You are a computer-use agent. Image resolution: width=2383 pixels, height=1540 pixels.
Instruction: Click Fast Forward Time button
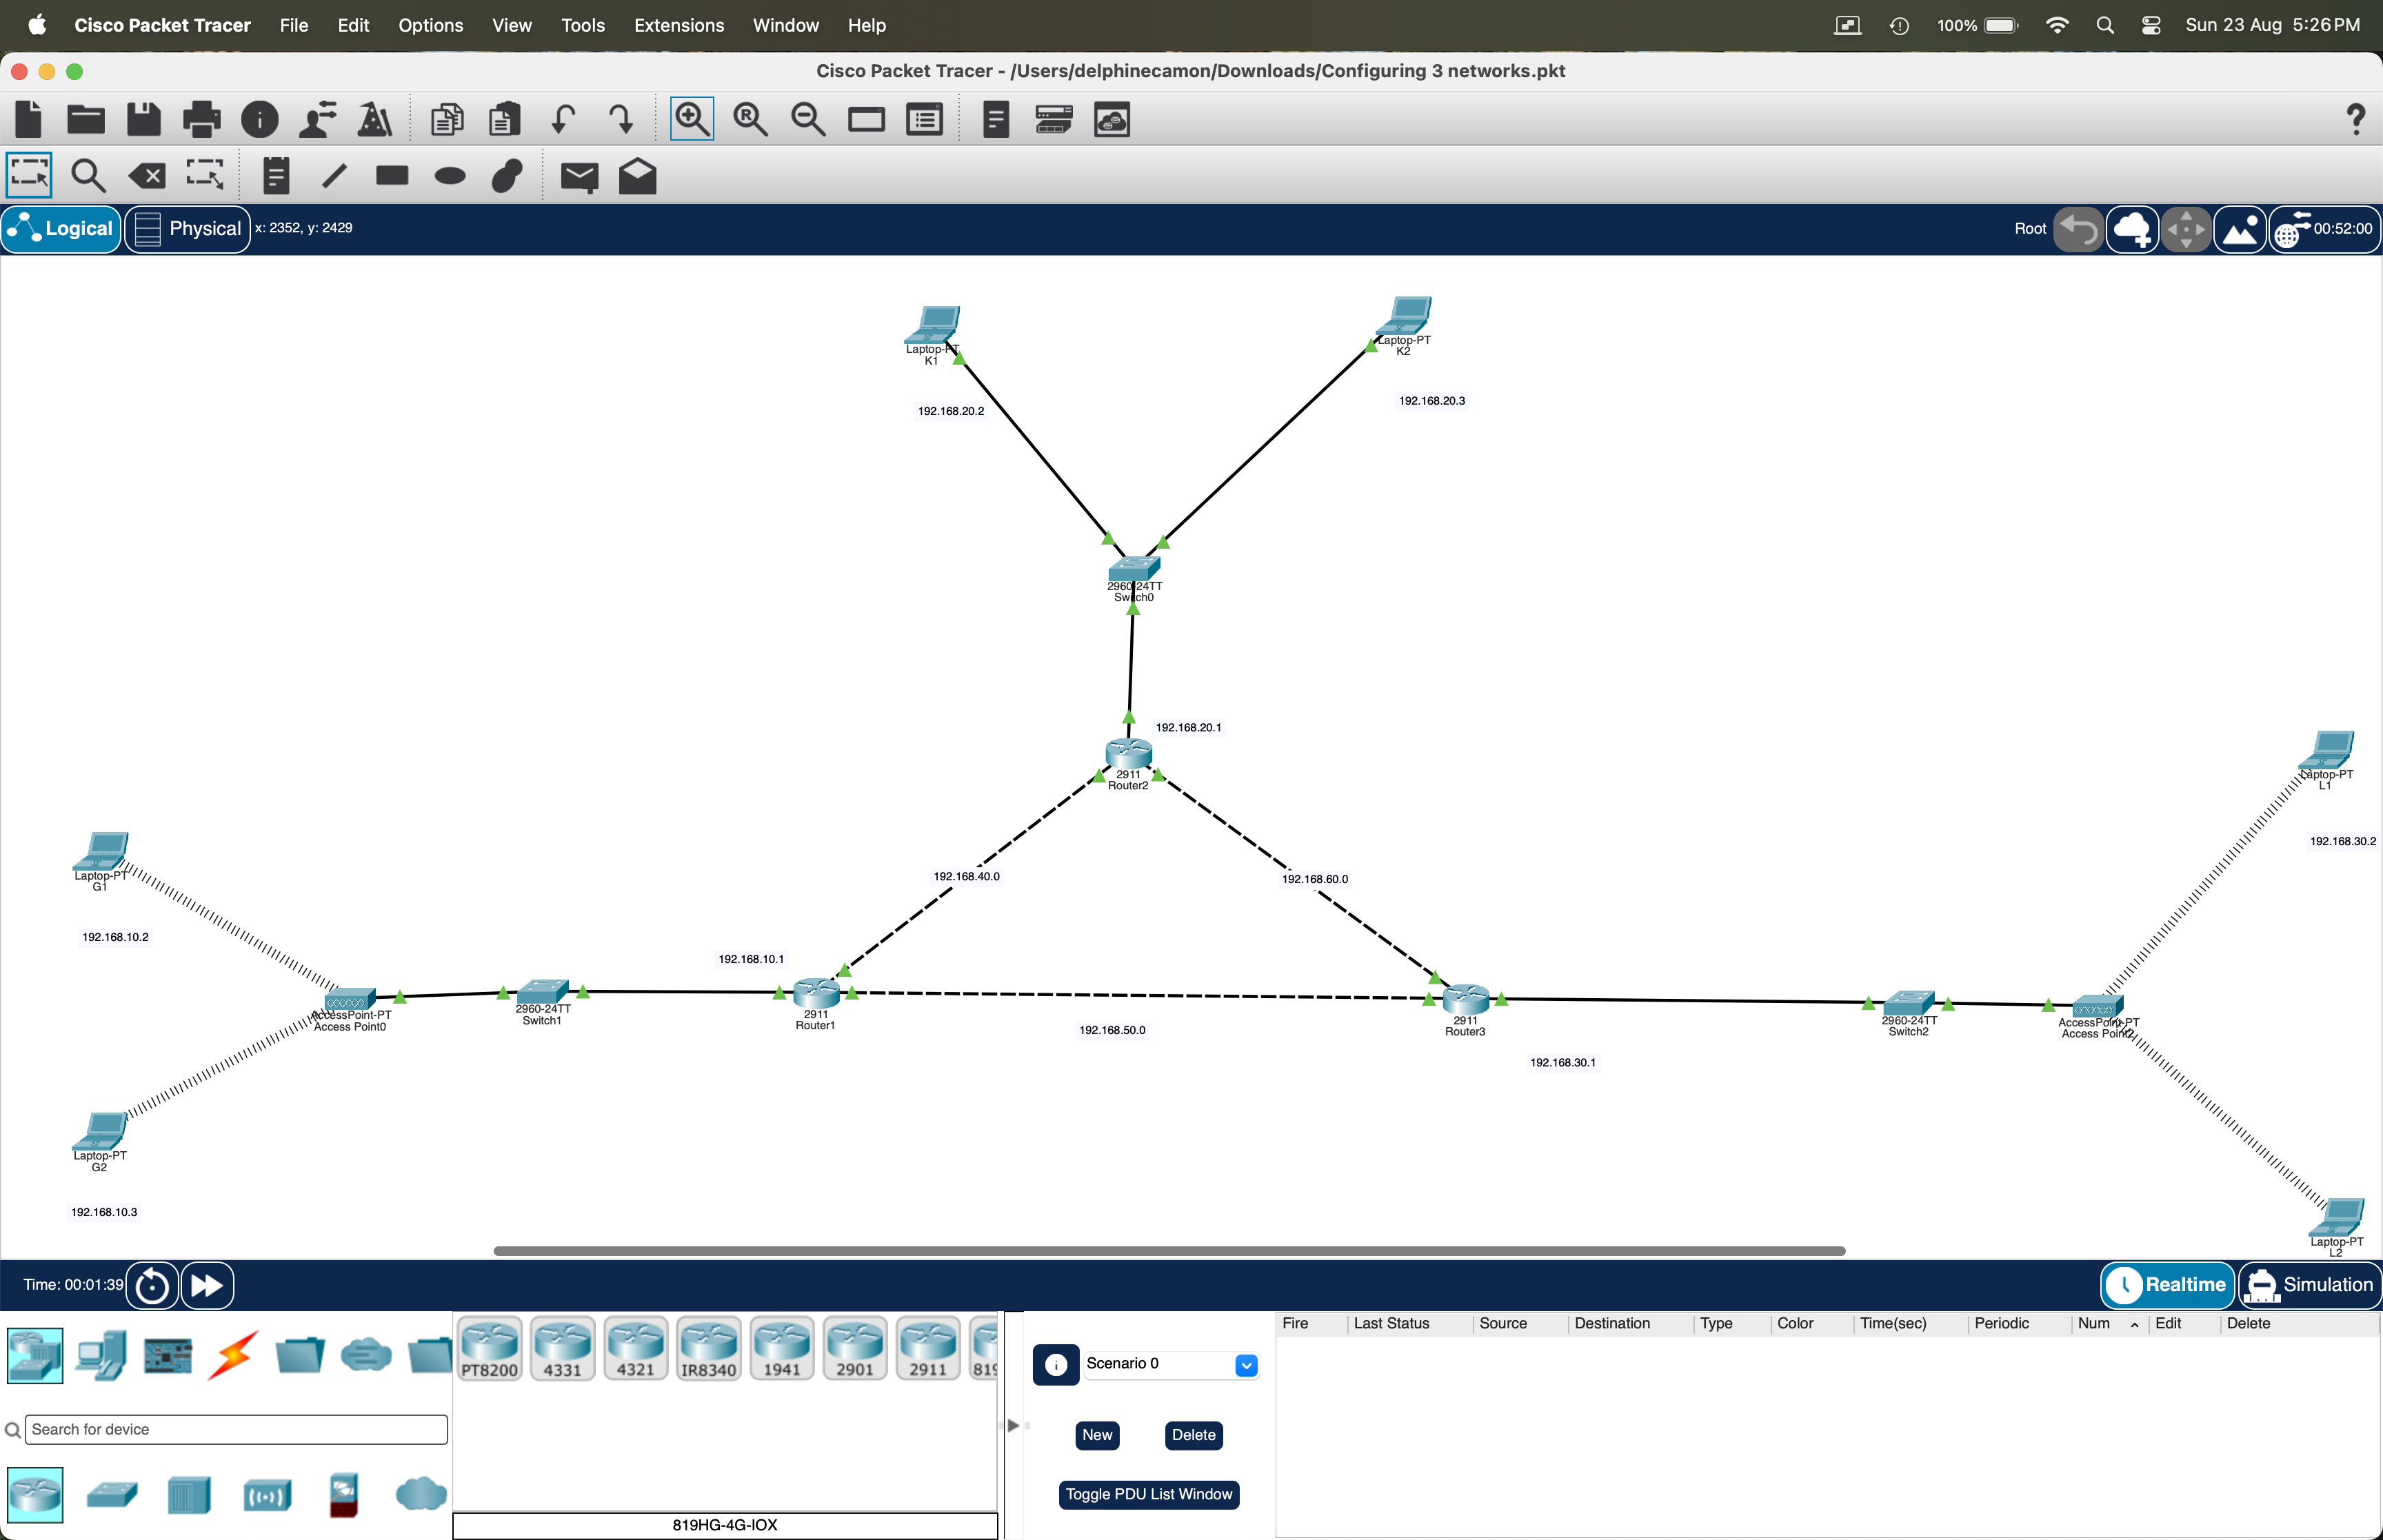(207, 1285)
